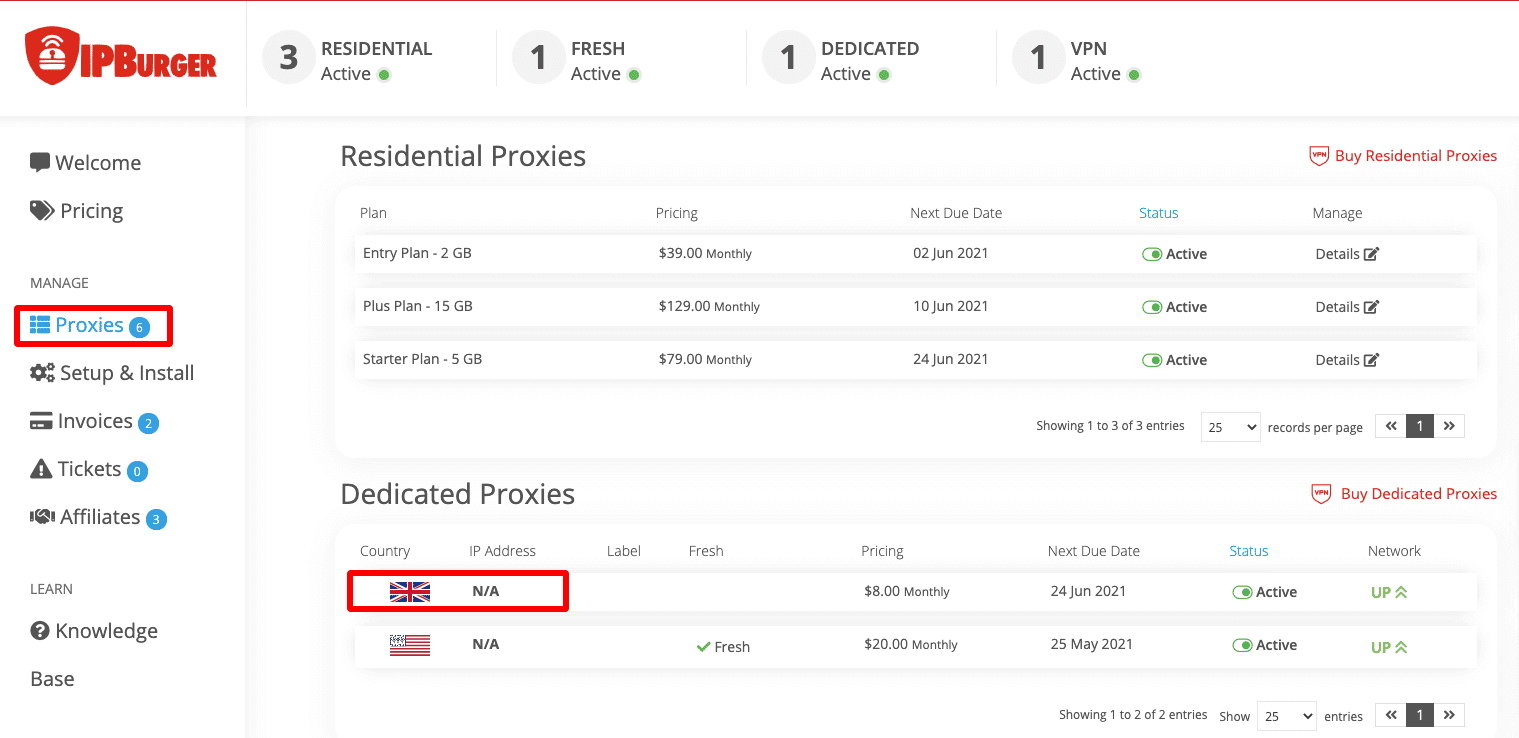The width and height of the screenshot is (1519, 738).
Task: Click Buy Residential Proxies link
Action: coord(1415,156)
